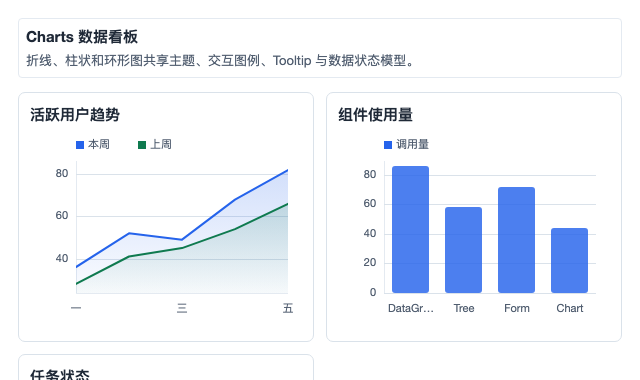Click the Chart bar in the bar chart

(569, 260)
